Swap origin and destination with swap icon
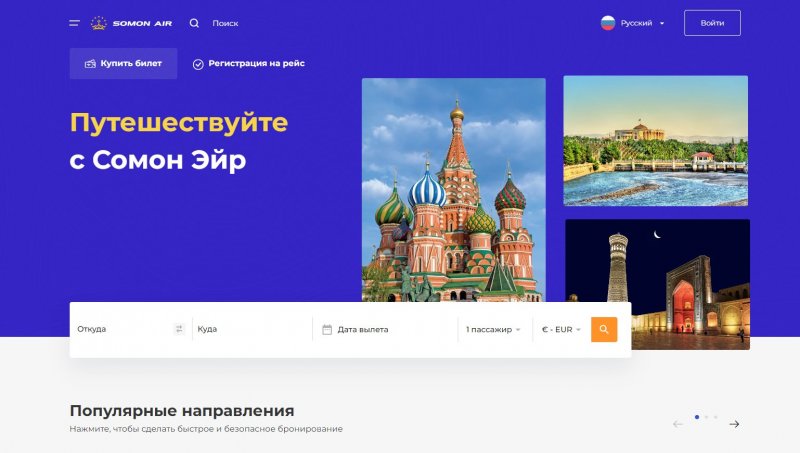The height and width of the screenshot is (453, 800). (x=179, y=329)
